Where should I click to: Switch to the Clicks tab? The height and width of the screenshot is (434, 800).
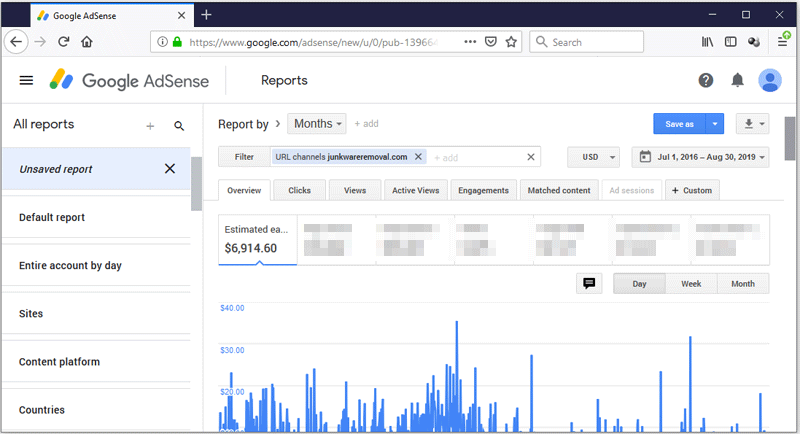(x=299, y=190)
